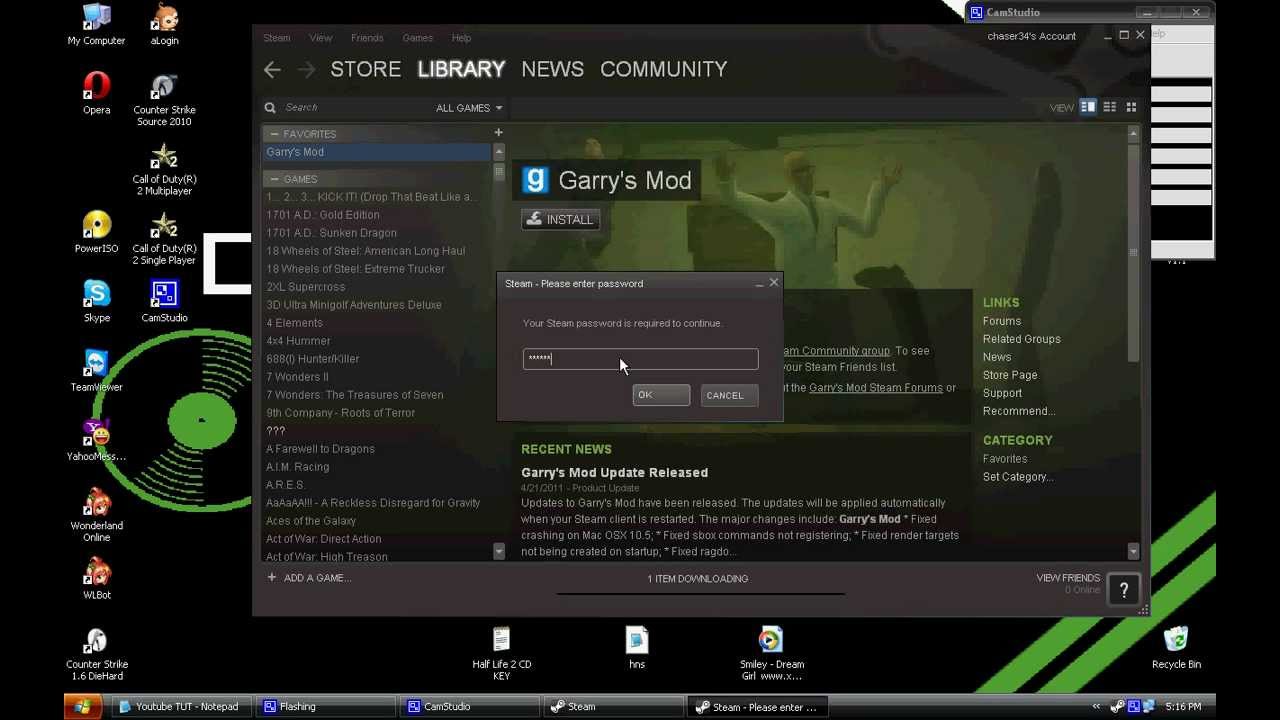This screenshot has width=1280, height=720.
Task: Click the password input field
Action: (x=640, y=358)
